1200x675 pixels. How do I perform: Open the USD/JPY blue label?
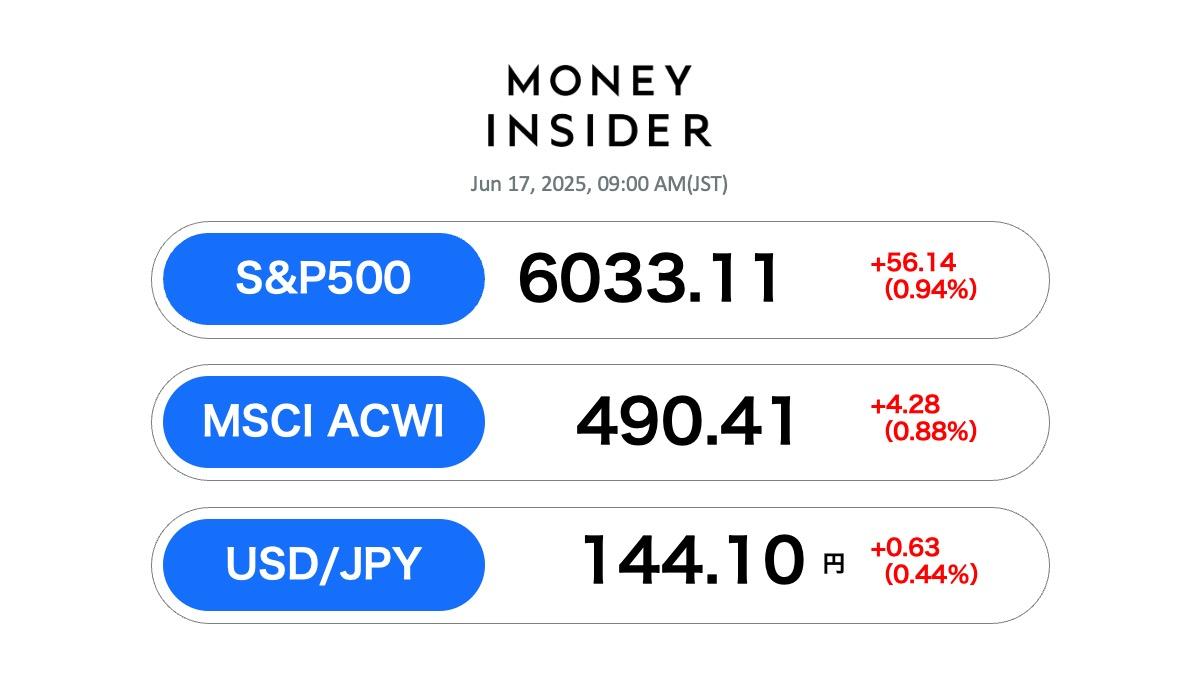(323, 565)
